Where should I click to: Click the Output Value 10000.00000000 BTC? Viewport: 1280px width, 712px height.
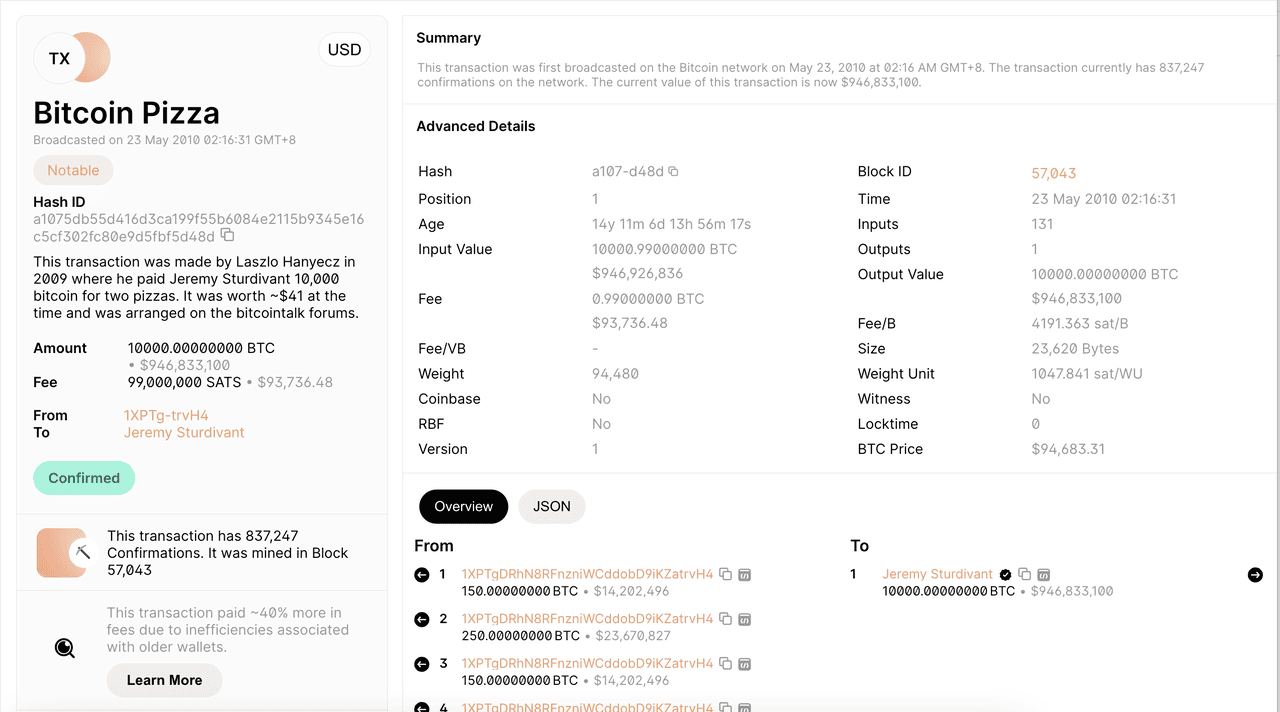coord(1105,274)
